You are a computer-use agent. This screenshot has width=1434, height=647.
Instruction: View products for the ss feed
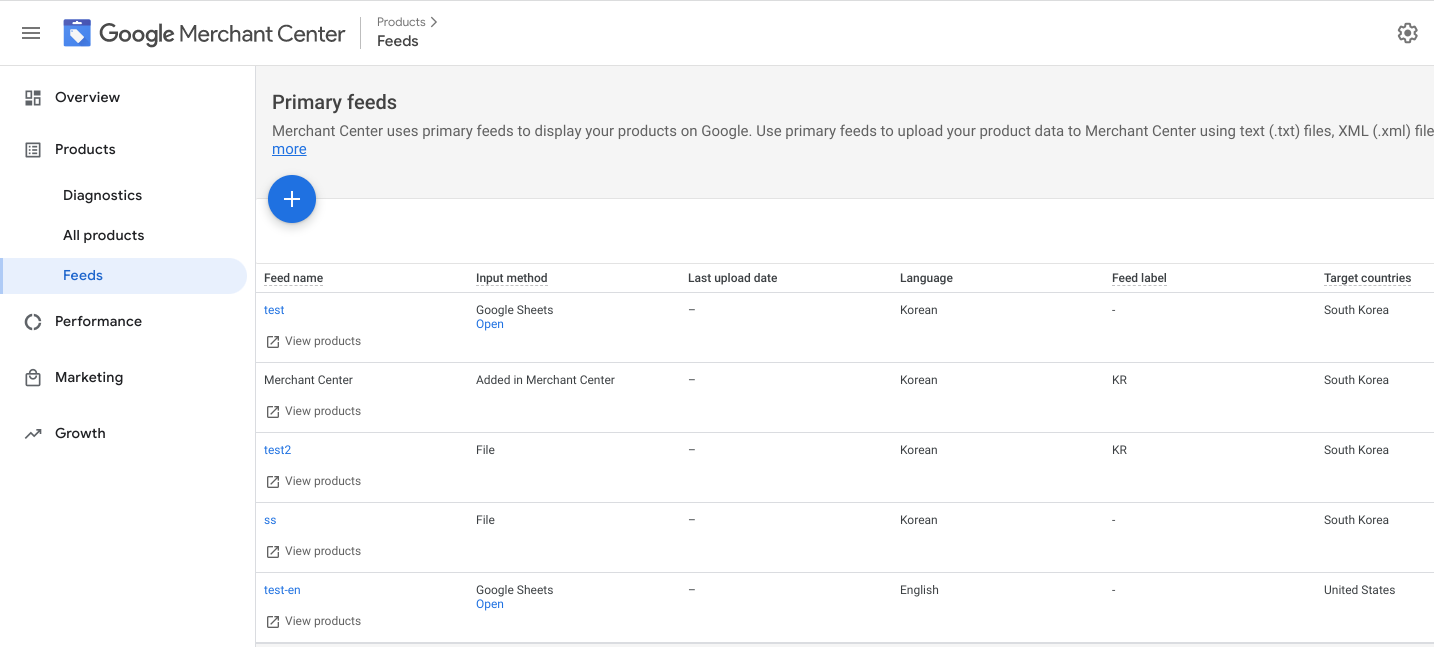click(322, 551)
